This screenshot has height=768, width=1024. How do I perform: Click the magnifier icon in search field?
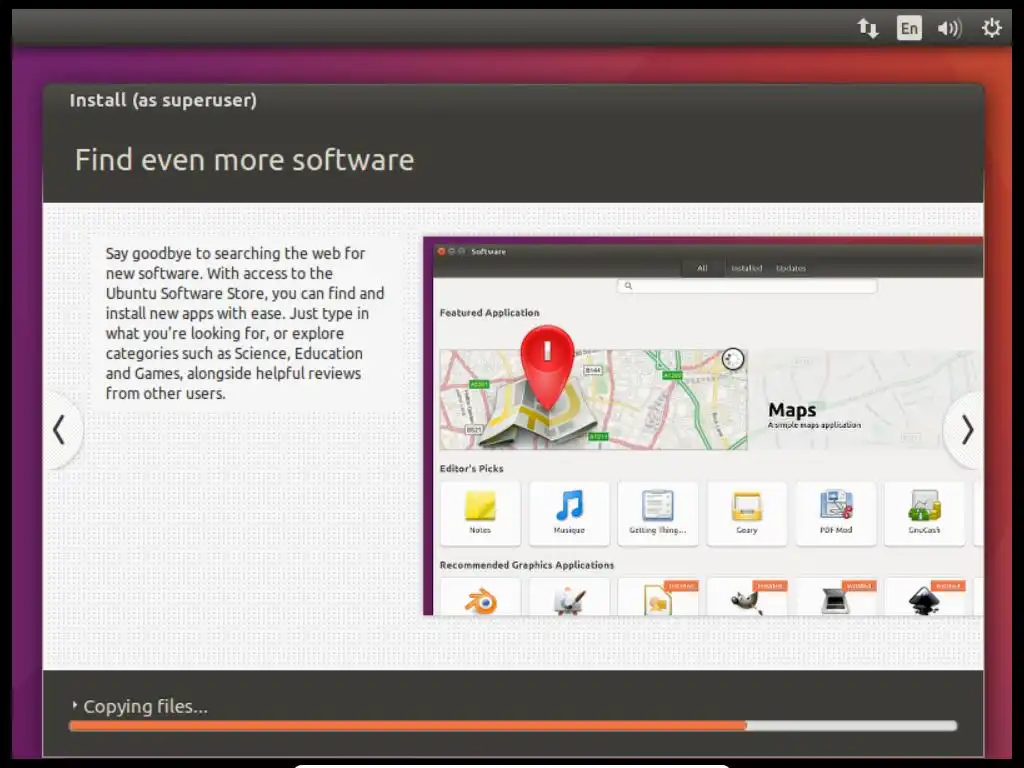click(x=628, y=286)
